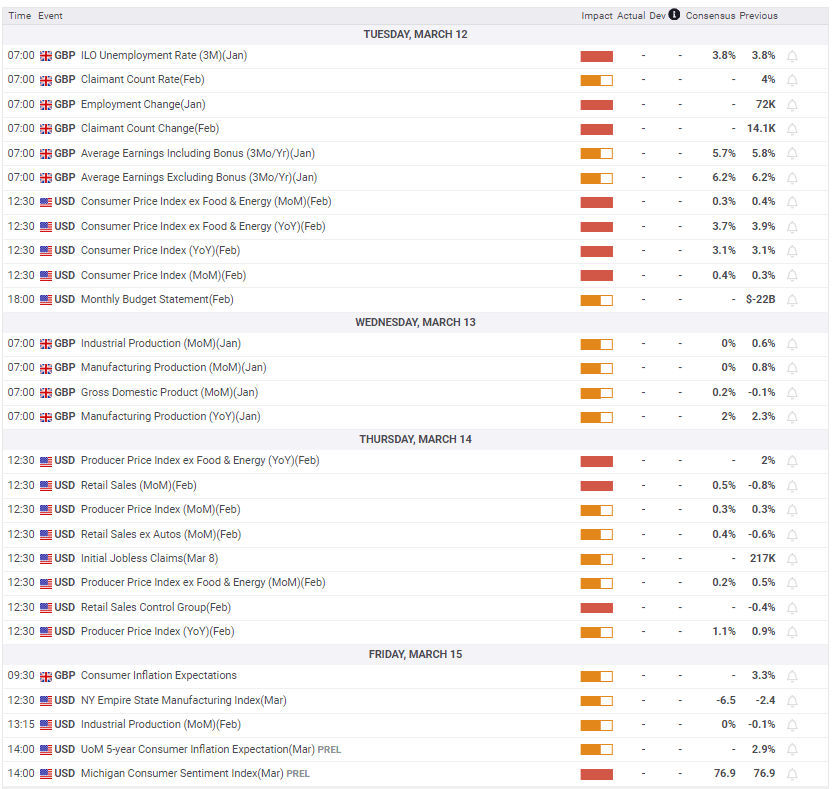Click bell icon on Employment Change(Jan) row

pyautogui.click(x=792, y=105)
